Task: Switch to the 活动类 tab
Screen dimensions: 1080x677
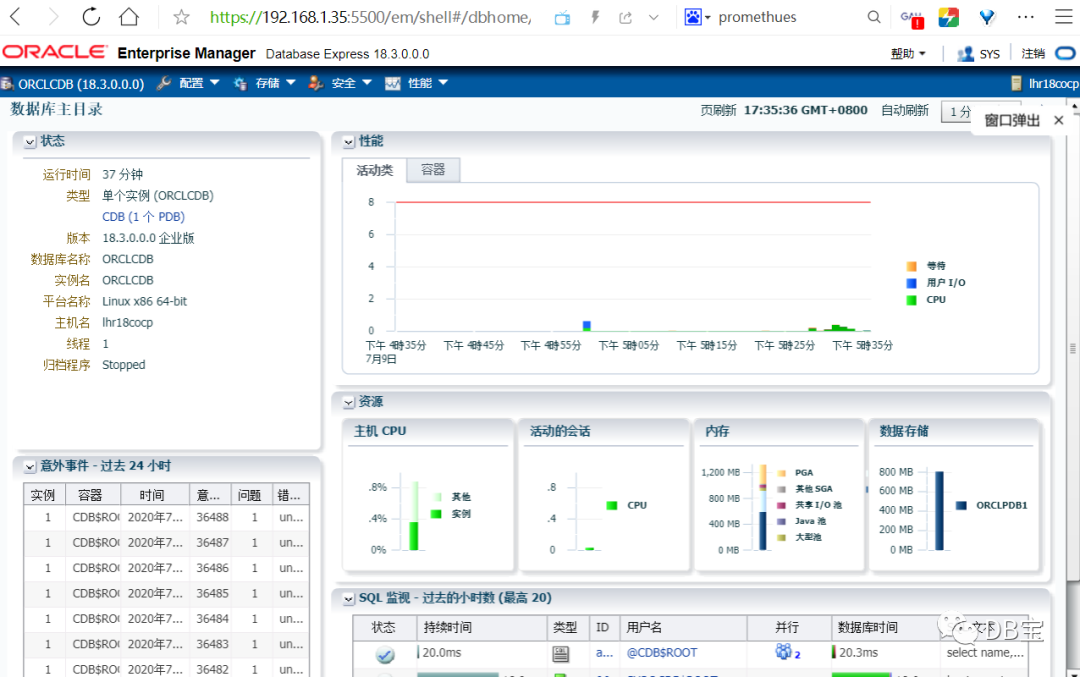Action: 374,170
